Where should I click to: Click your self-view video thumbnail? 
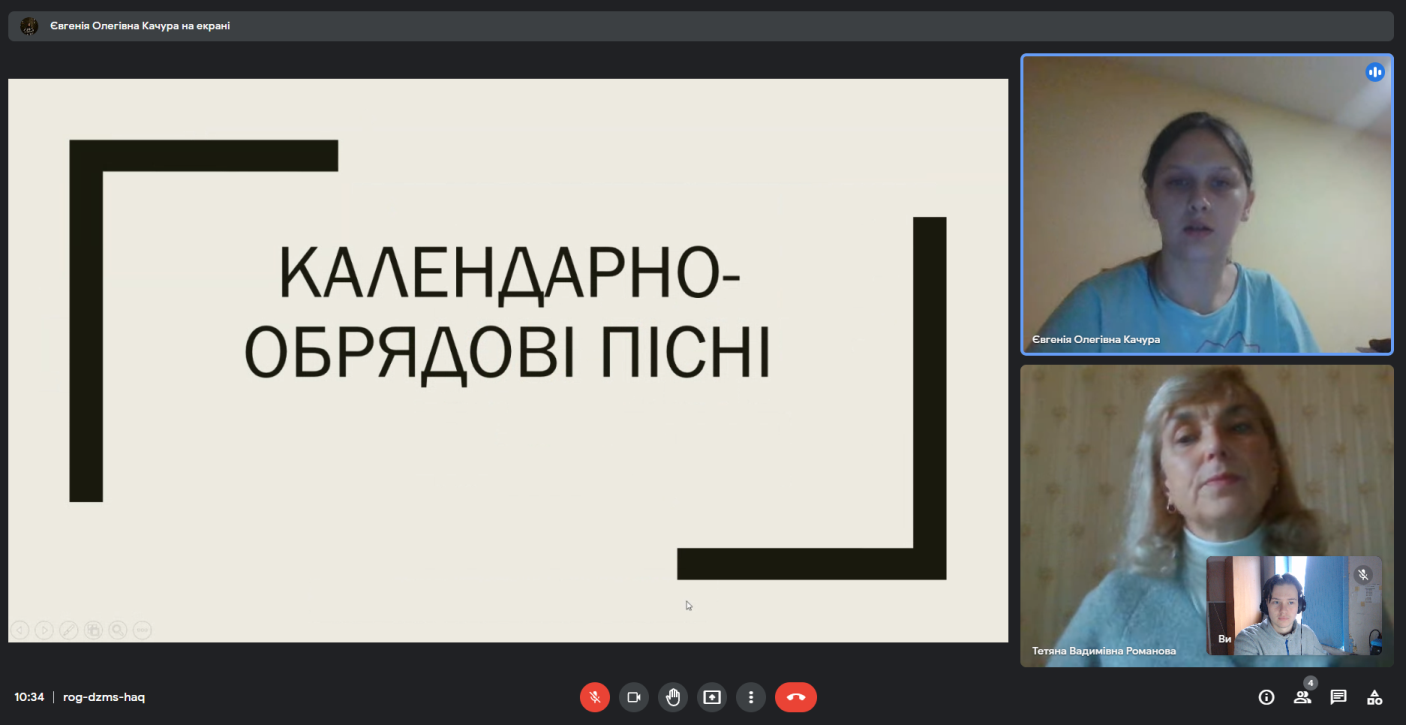pos(1293,606)
